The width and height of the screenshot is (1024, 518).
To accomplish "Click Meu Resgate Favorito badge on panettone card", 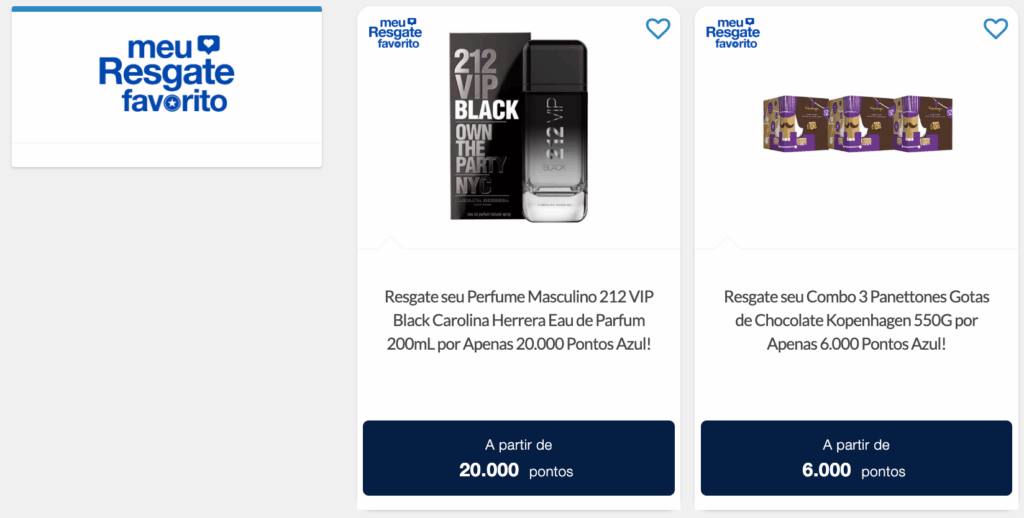I will click(732, 32).
